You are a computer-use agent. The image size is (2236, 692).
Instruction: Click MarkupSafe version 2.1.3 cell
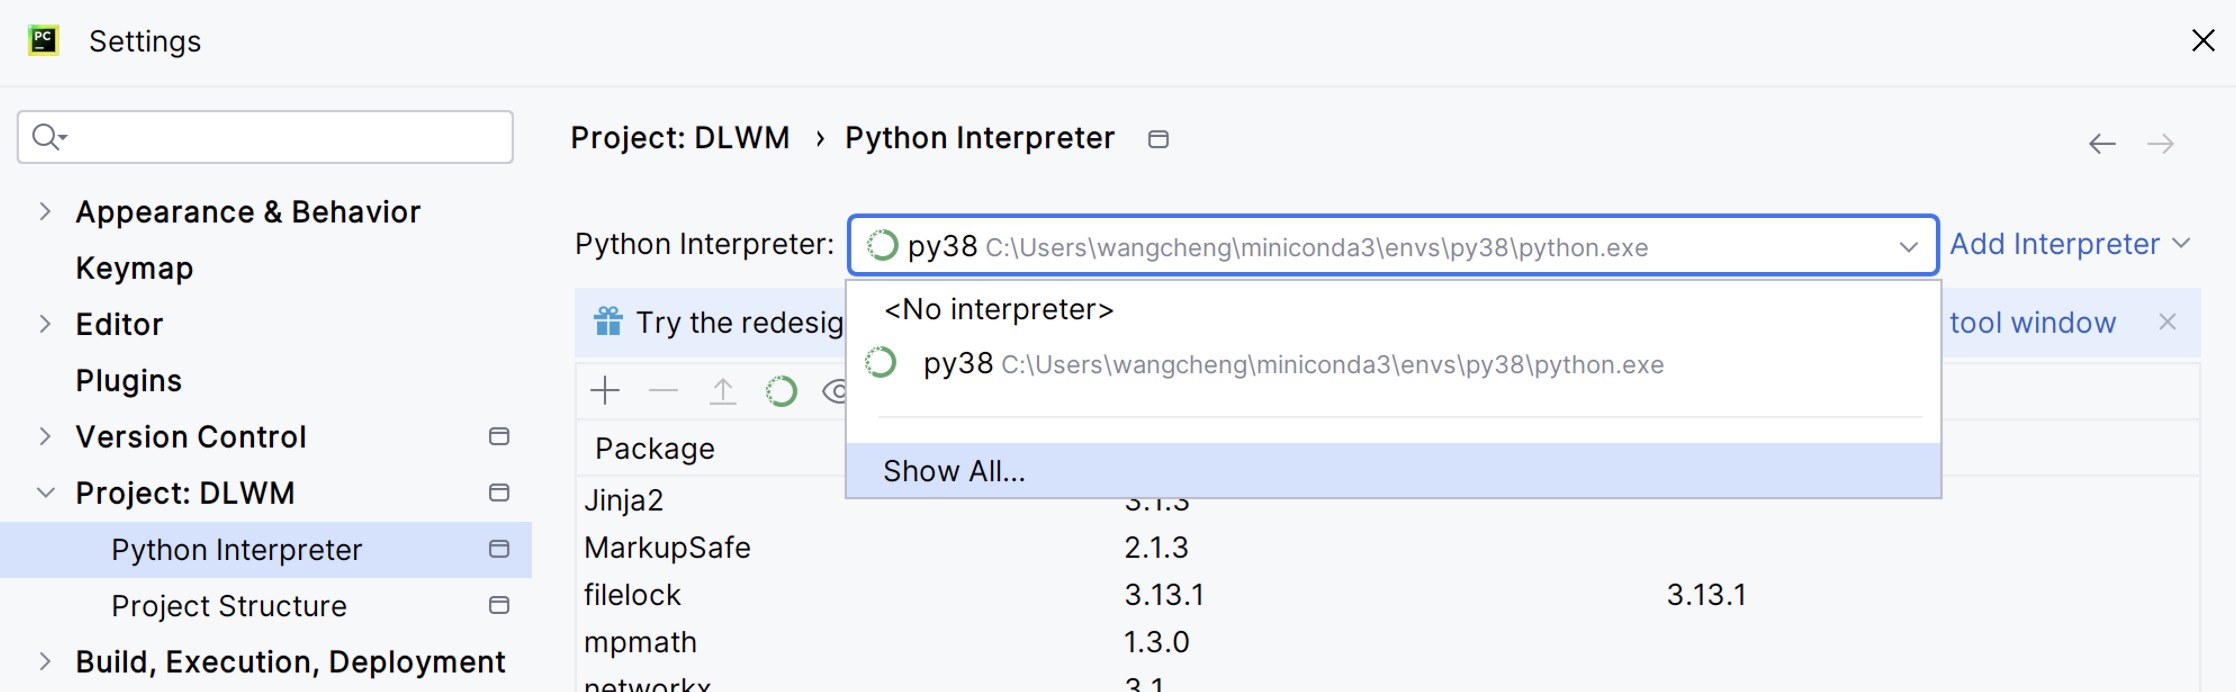1156,548
